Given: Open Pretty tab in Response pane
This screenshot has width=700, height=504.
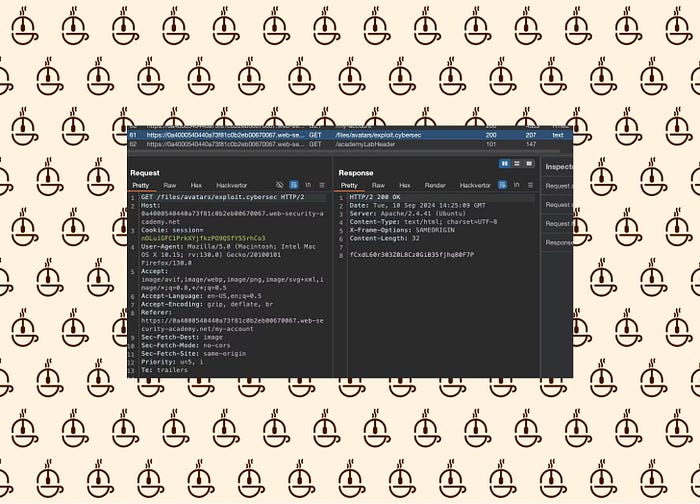Looking at the screenshot, I should pyautogui.click(x=349, y=185).
